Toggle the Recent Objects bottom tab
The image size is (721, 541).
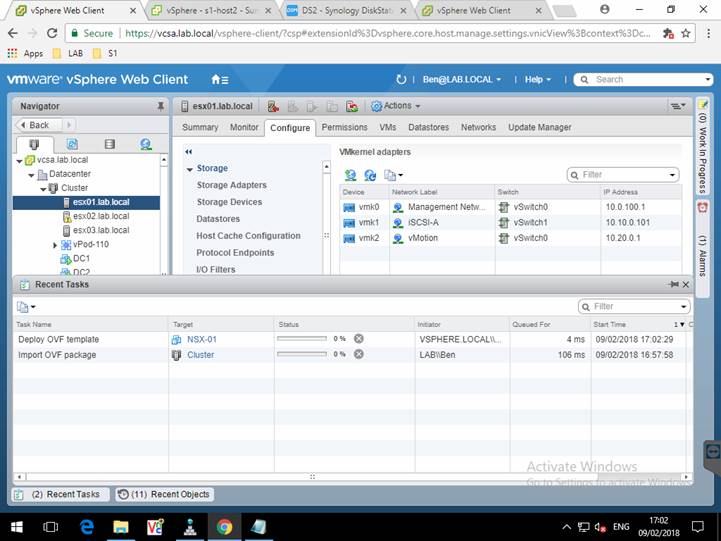pos(165,495)
